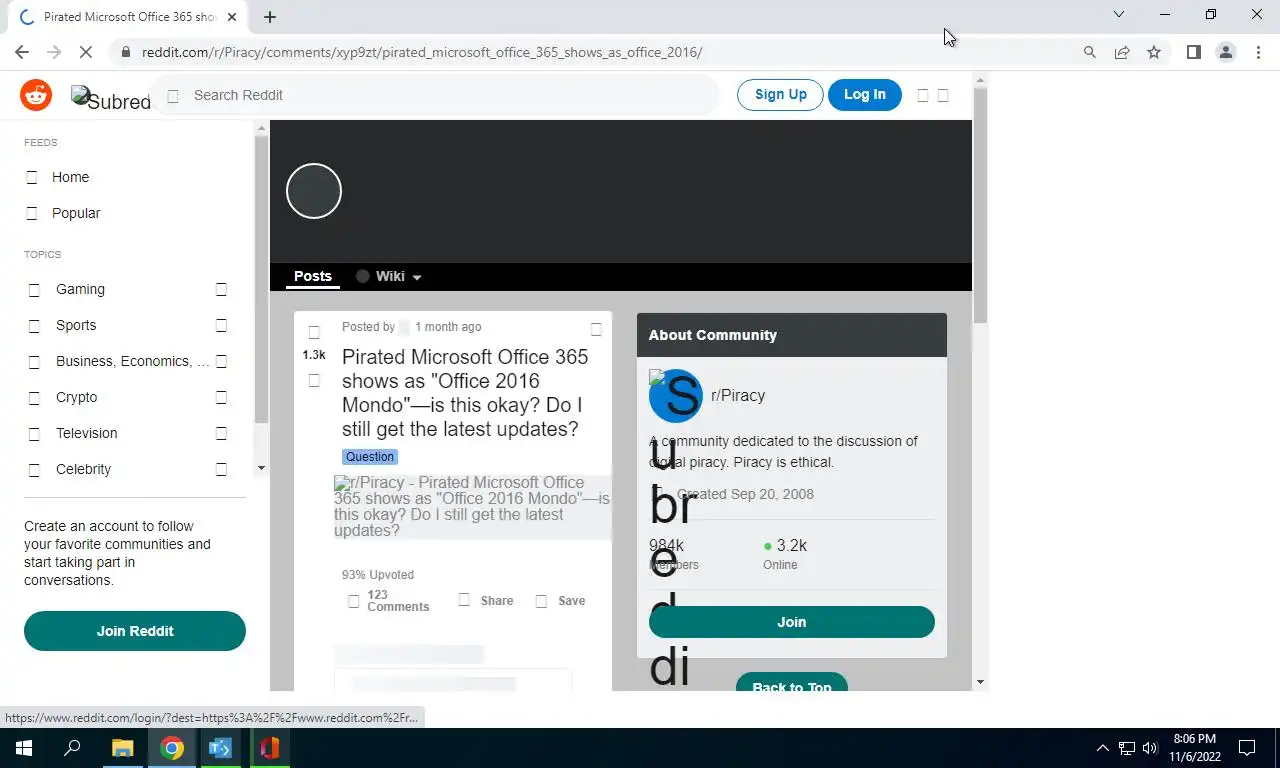Share this page from address bar

1122,52
